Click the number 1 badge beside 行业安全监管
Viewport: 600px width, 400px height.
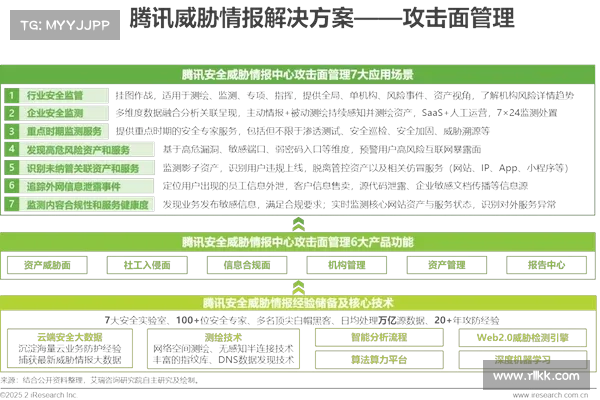[11, 95]
